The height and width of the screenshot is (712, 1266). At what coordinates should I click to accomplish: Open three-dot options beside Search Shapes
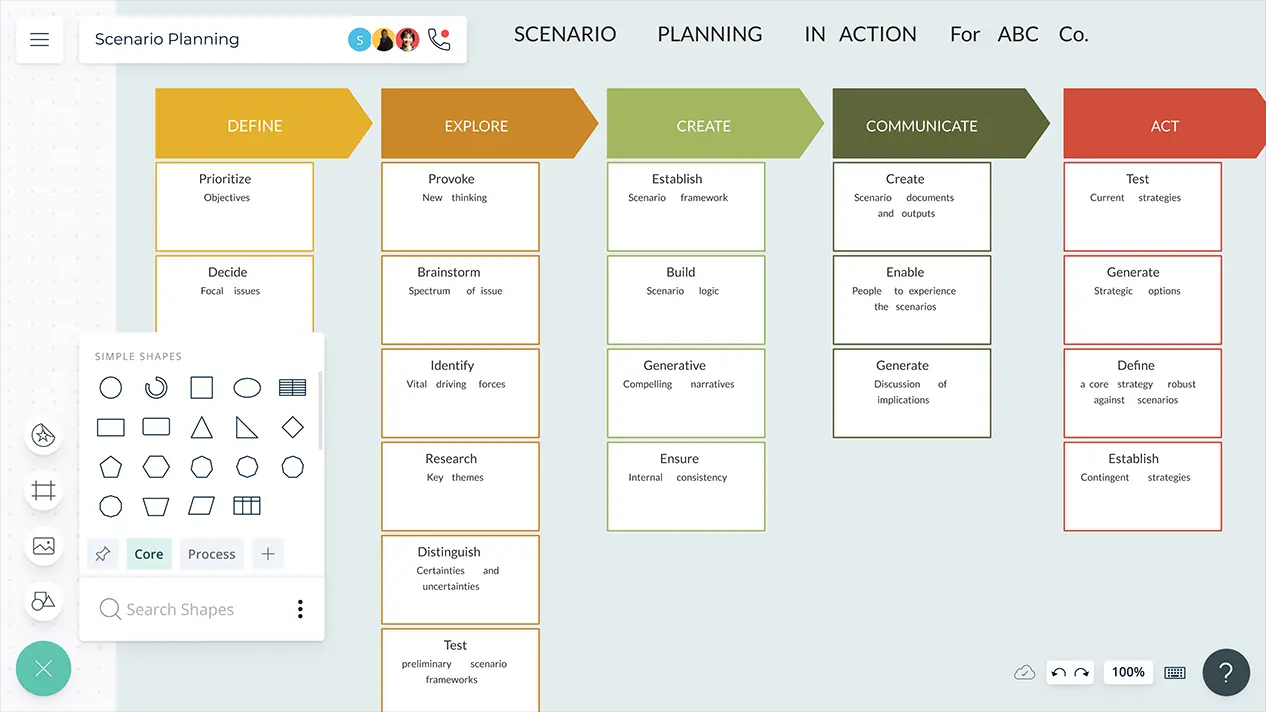(300, 609)
